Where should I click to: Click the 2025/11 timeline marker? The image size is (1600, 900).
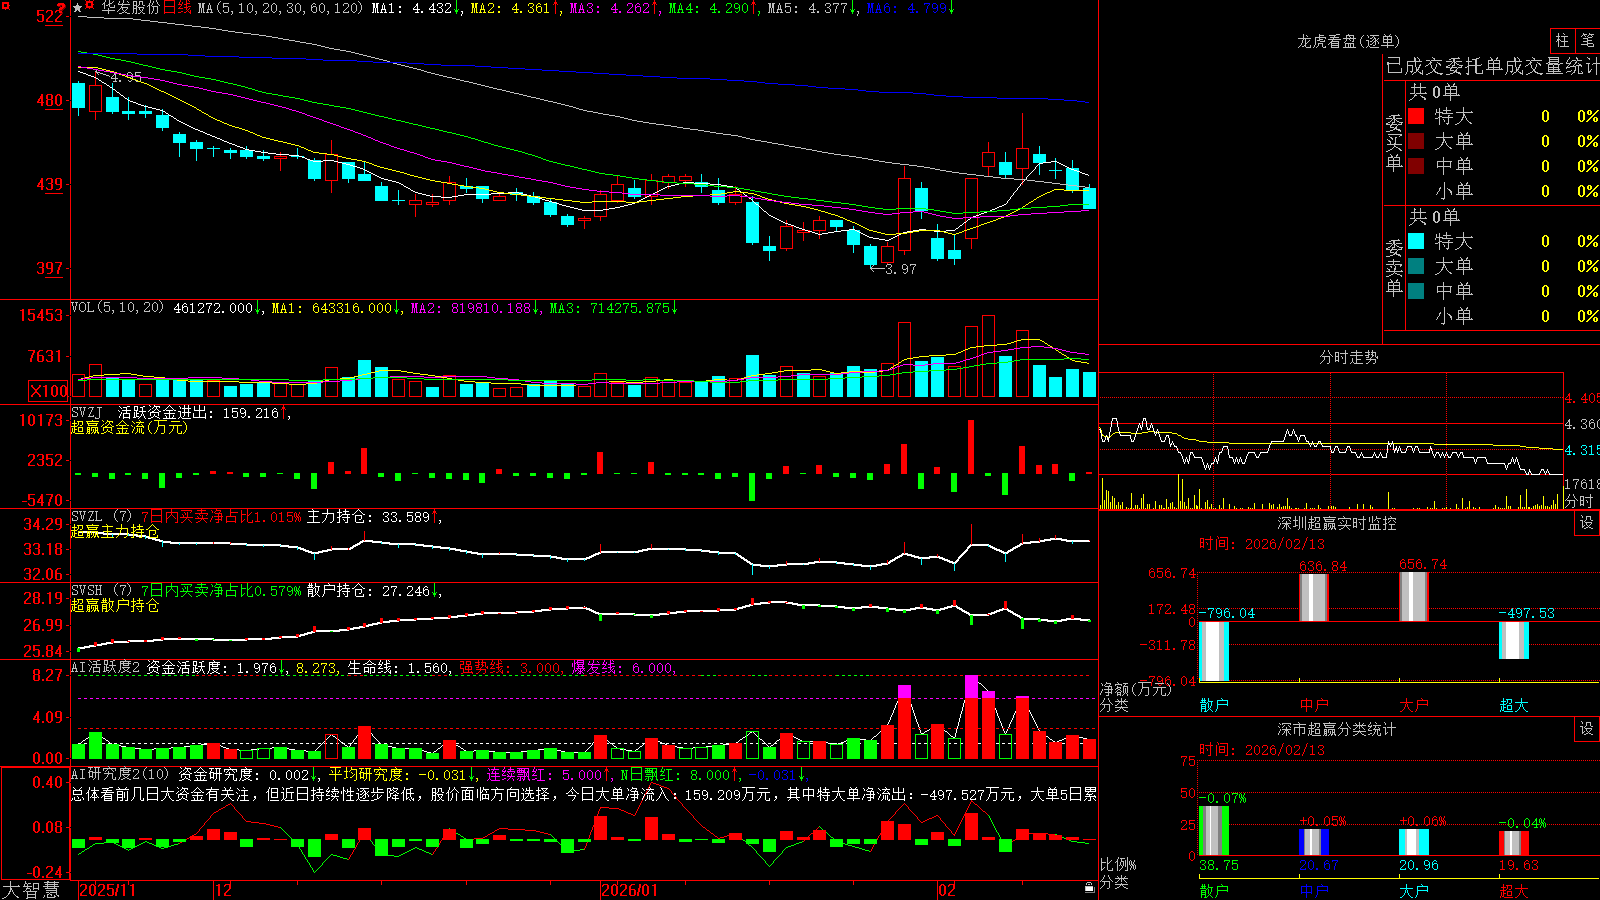click(107, 890)
